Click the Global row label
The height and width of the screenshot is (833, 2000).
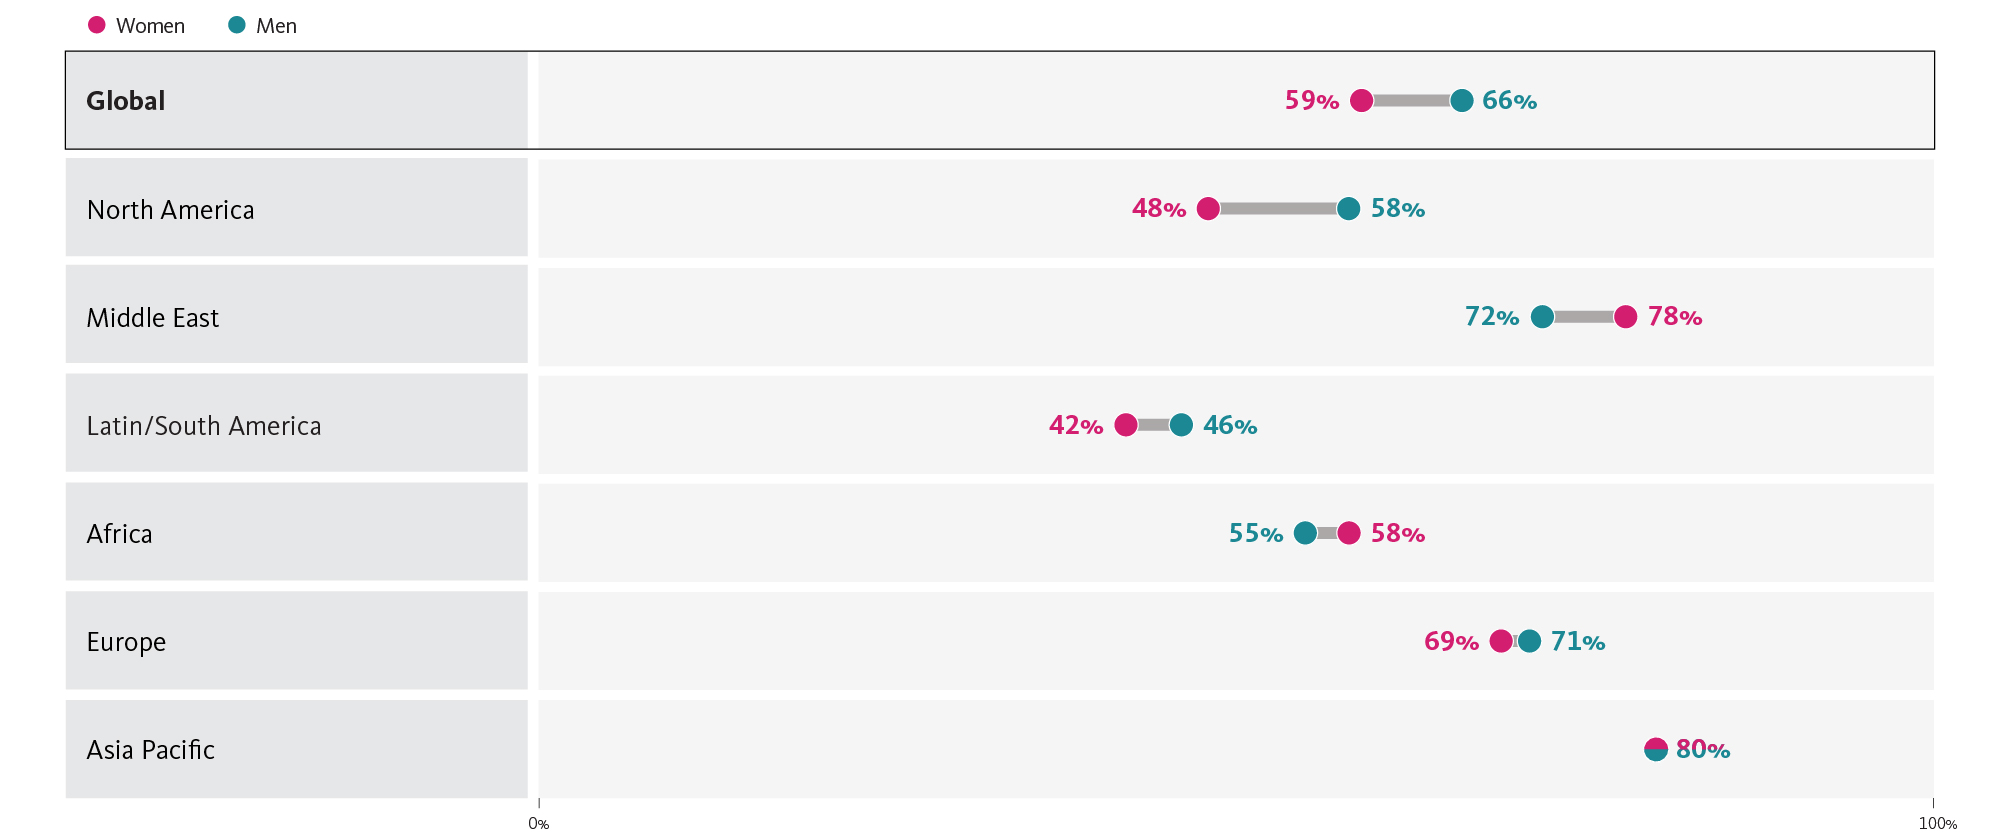[126, 101]
